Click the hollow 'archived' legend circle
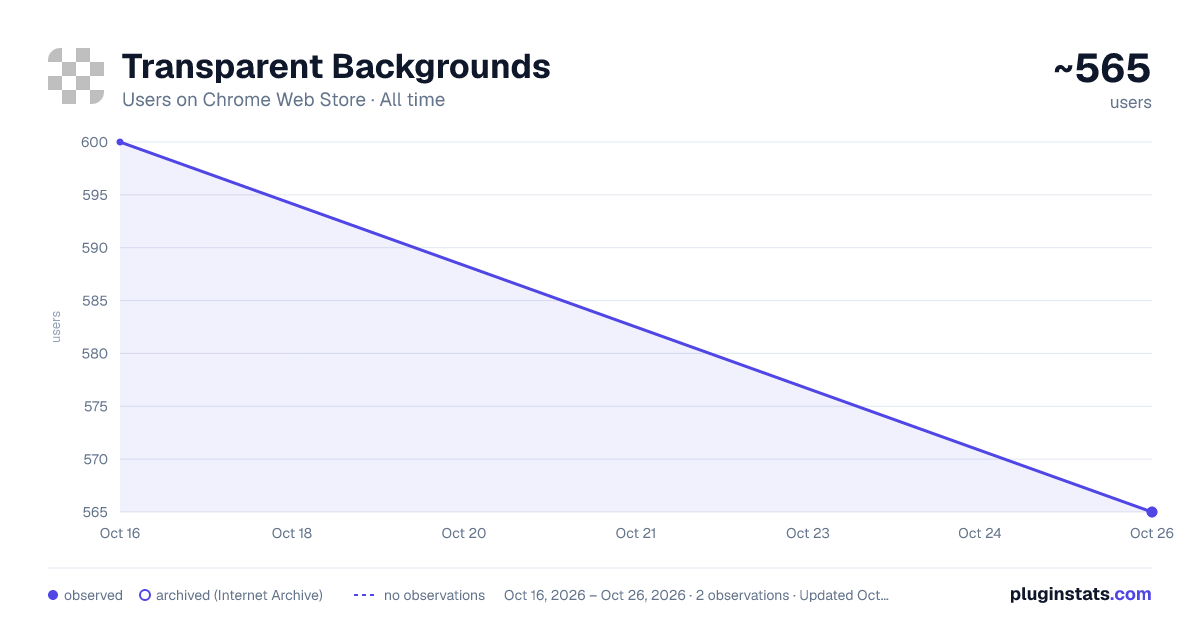Image resolution: width=1200 pixels, height=630 pixels. [145, 595]
